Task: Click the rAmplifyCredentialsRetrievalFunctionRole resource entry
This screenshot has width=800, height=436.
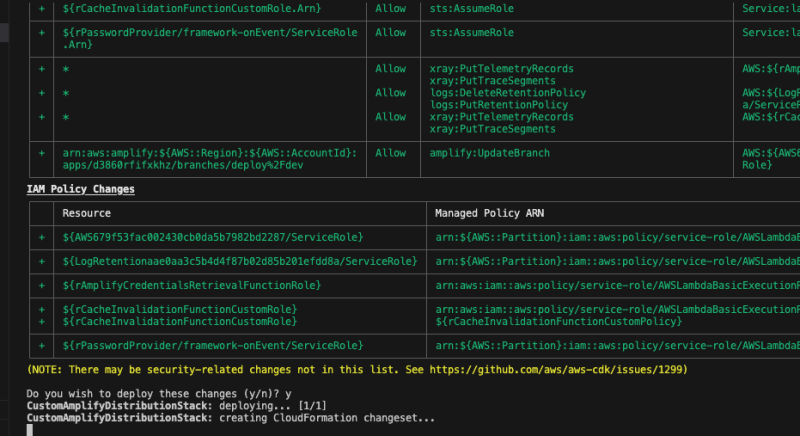Action: click(x=191, y=285)
